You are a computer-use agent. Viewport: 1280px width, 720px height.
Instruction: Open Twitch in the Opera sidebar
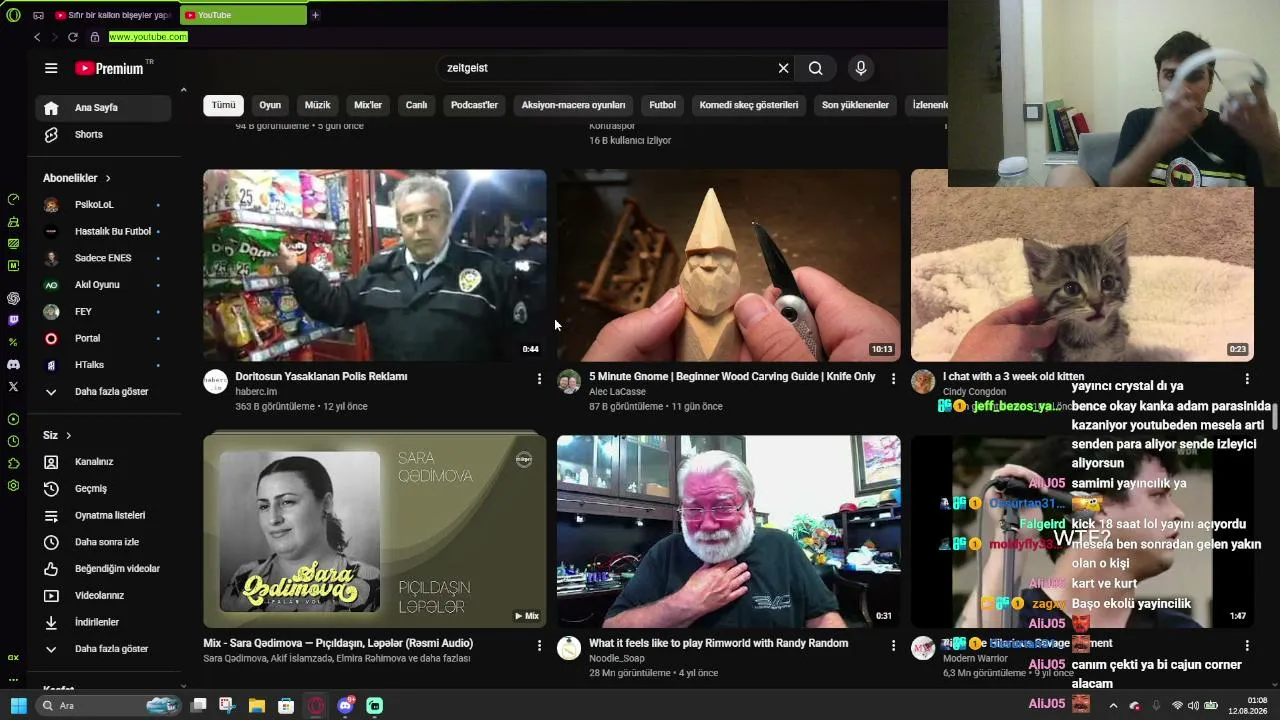(x=13, y=320)
